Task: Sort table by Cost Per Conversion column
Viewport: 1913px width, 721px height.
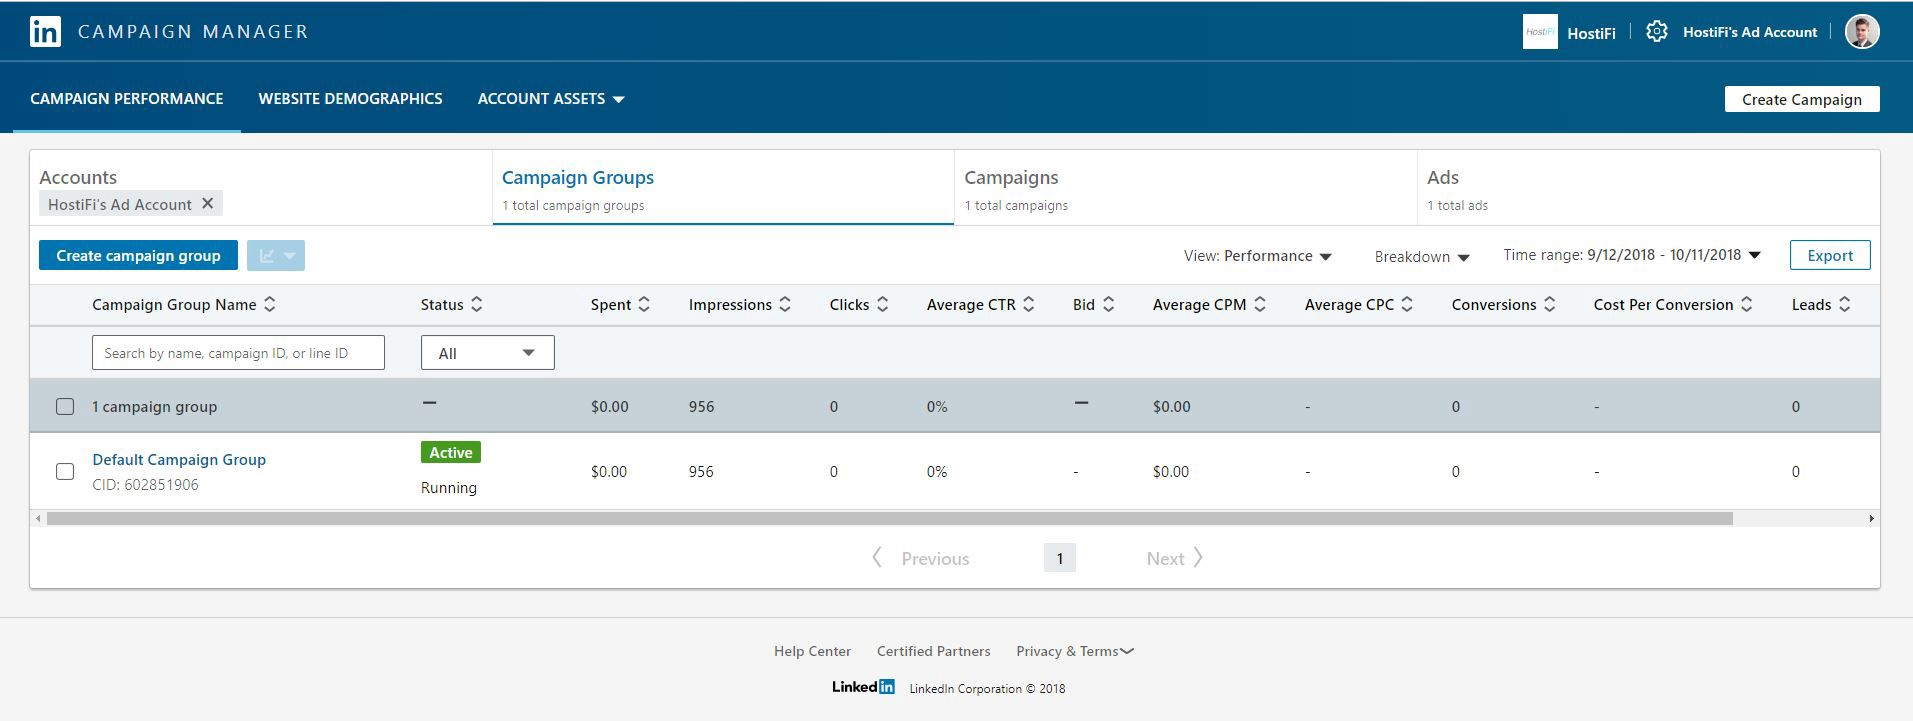Action: click(1747, 304)
